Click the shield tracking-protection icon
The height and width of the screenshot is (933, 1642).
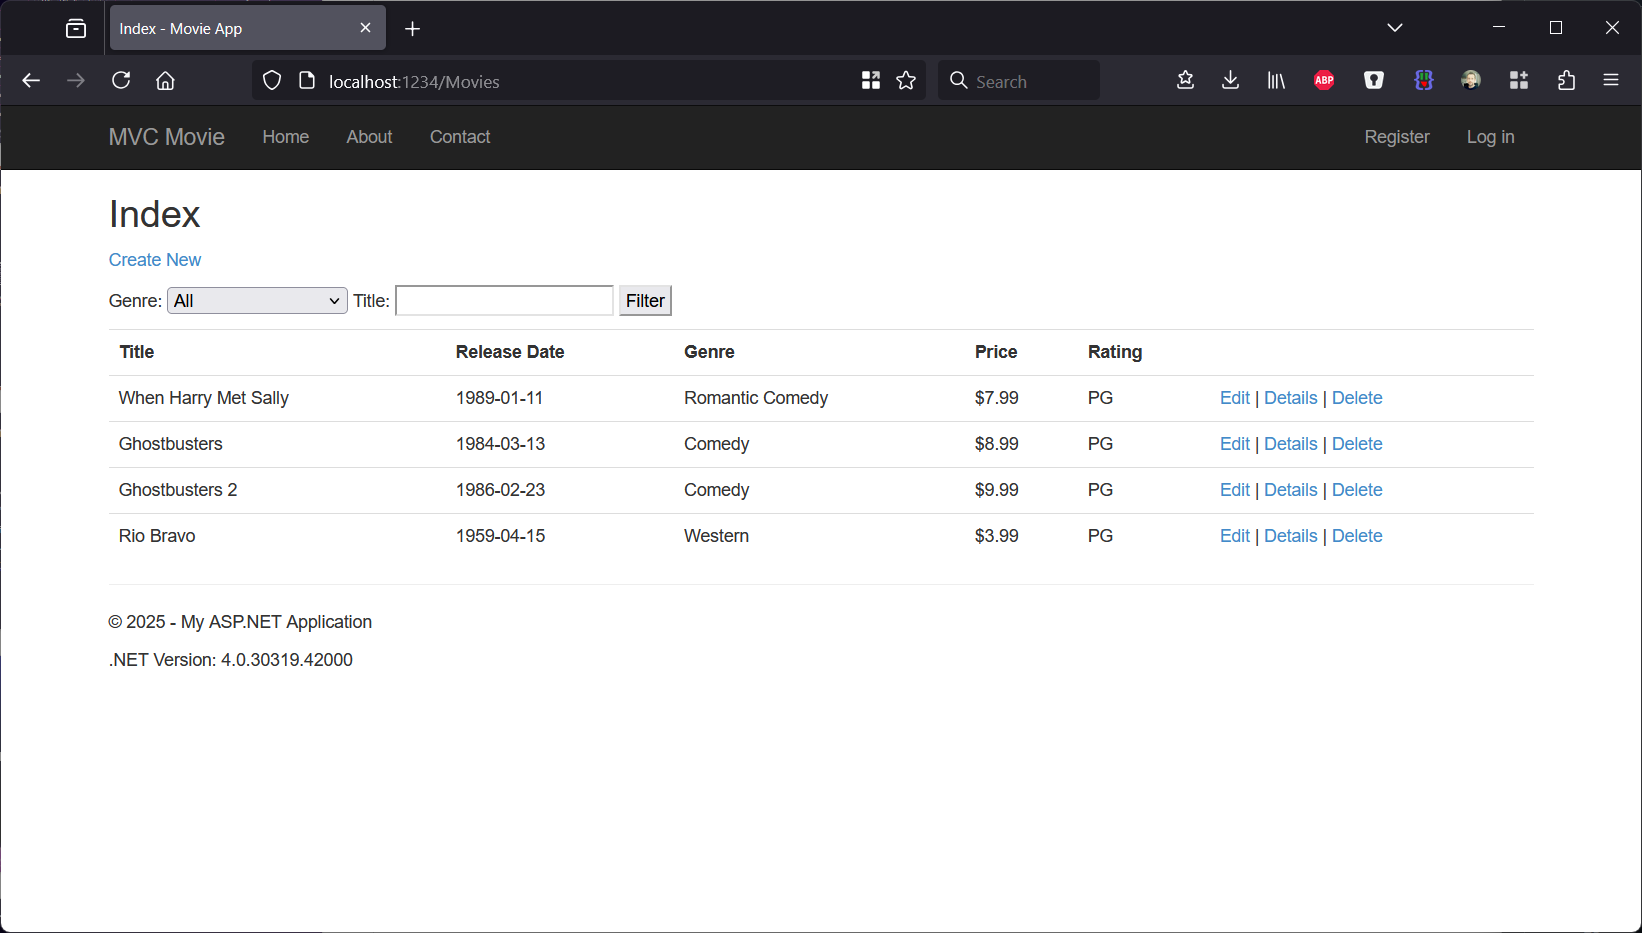pyautogui.click(x=271, y=80)
